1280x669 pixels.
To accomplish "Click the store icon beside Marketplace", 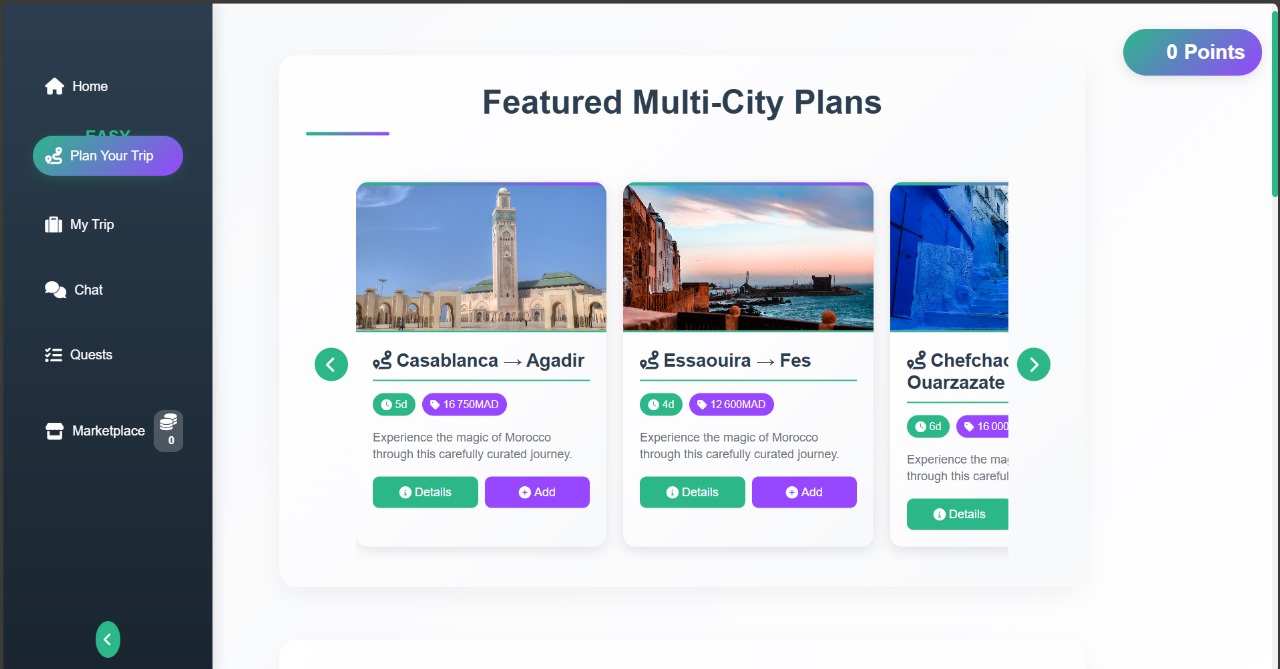I will coord(55,431).
